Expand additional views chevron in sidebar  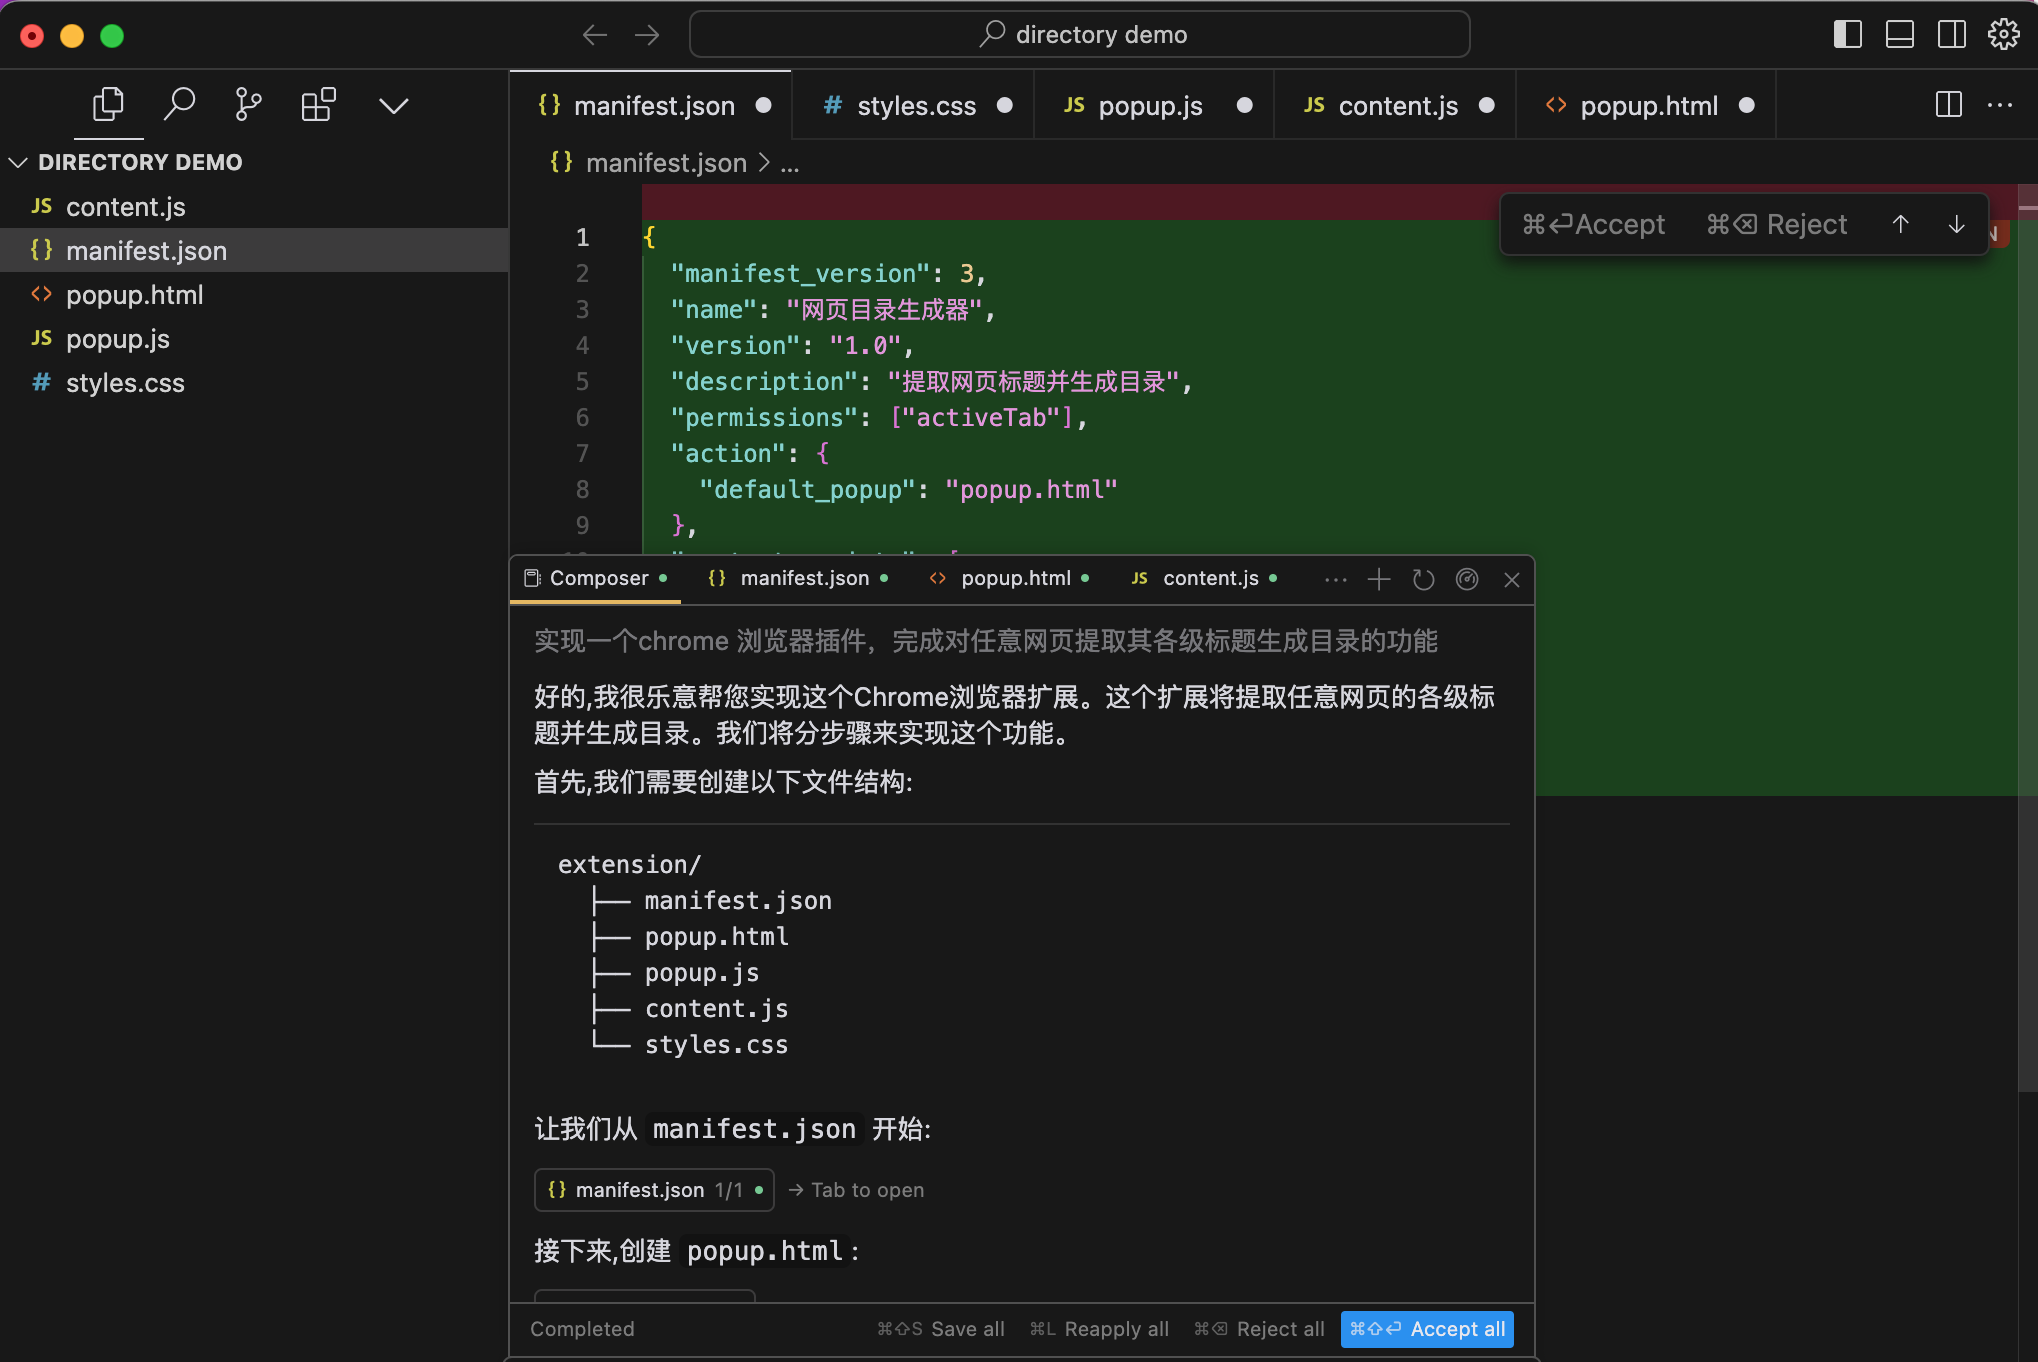tap(394, 105)
